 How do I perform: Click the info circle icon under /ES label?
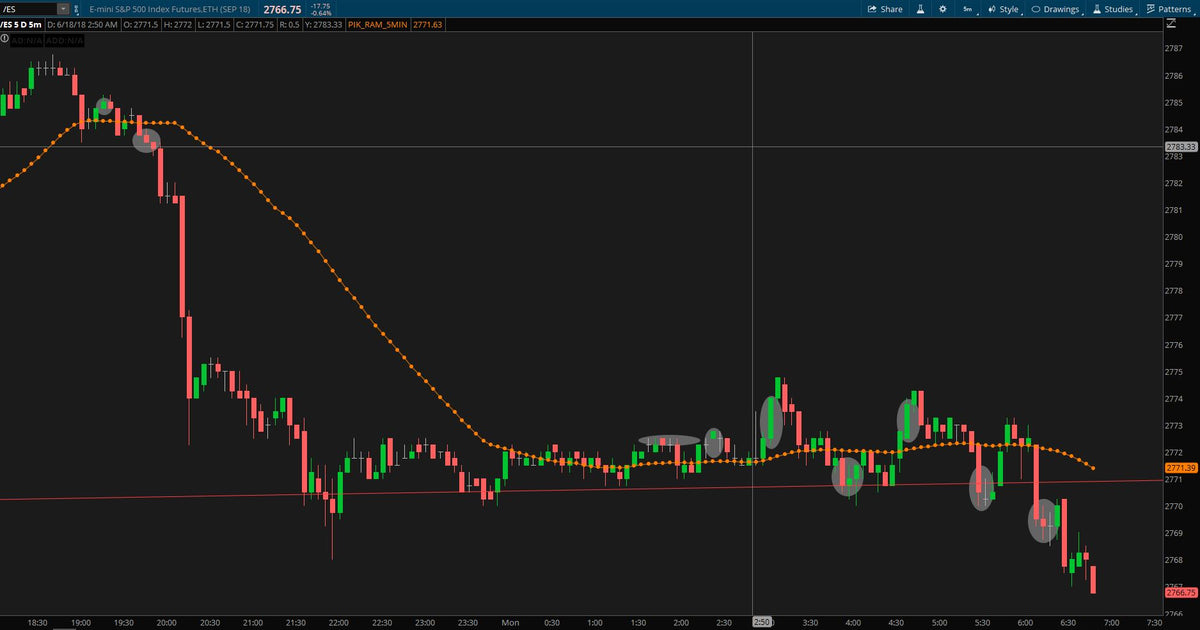tap(4, 38)
